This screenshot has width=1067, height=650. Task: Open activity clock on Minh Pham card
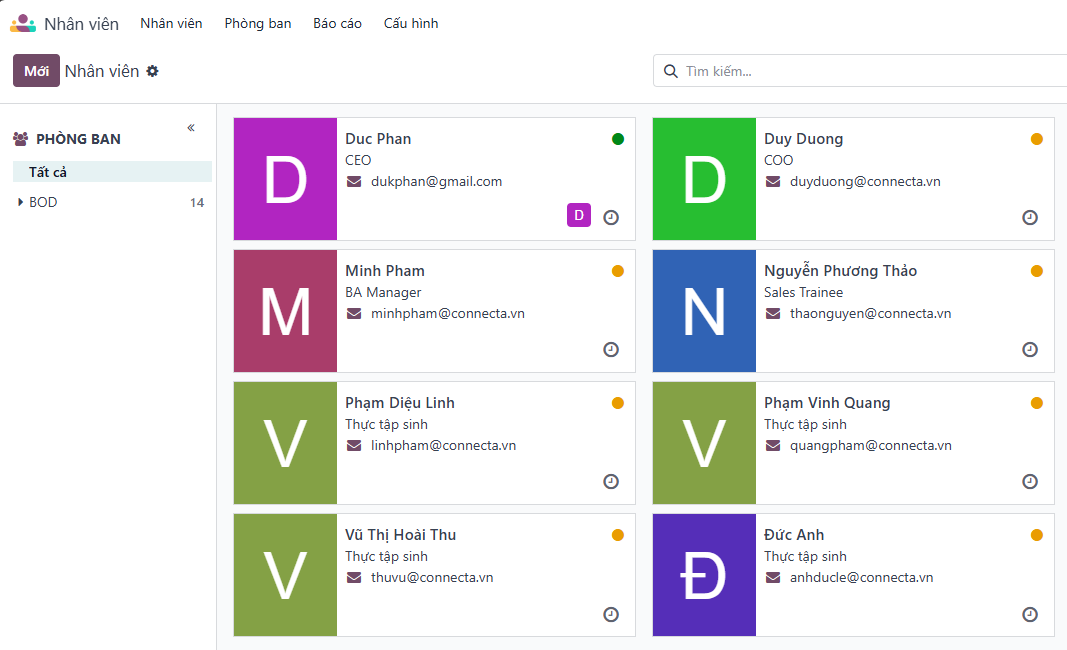(611, 350)
